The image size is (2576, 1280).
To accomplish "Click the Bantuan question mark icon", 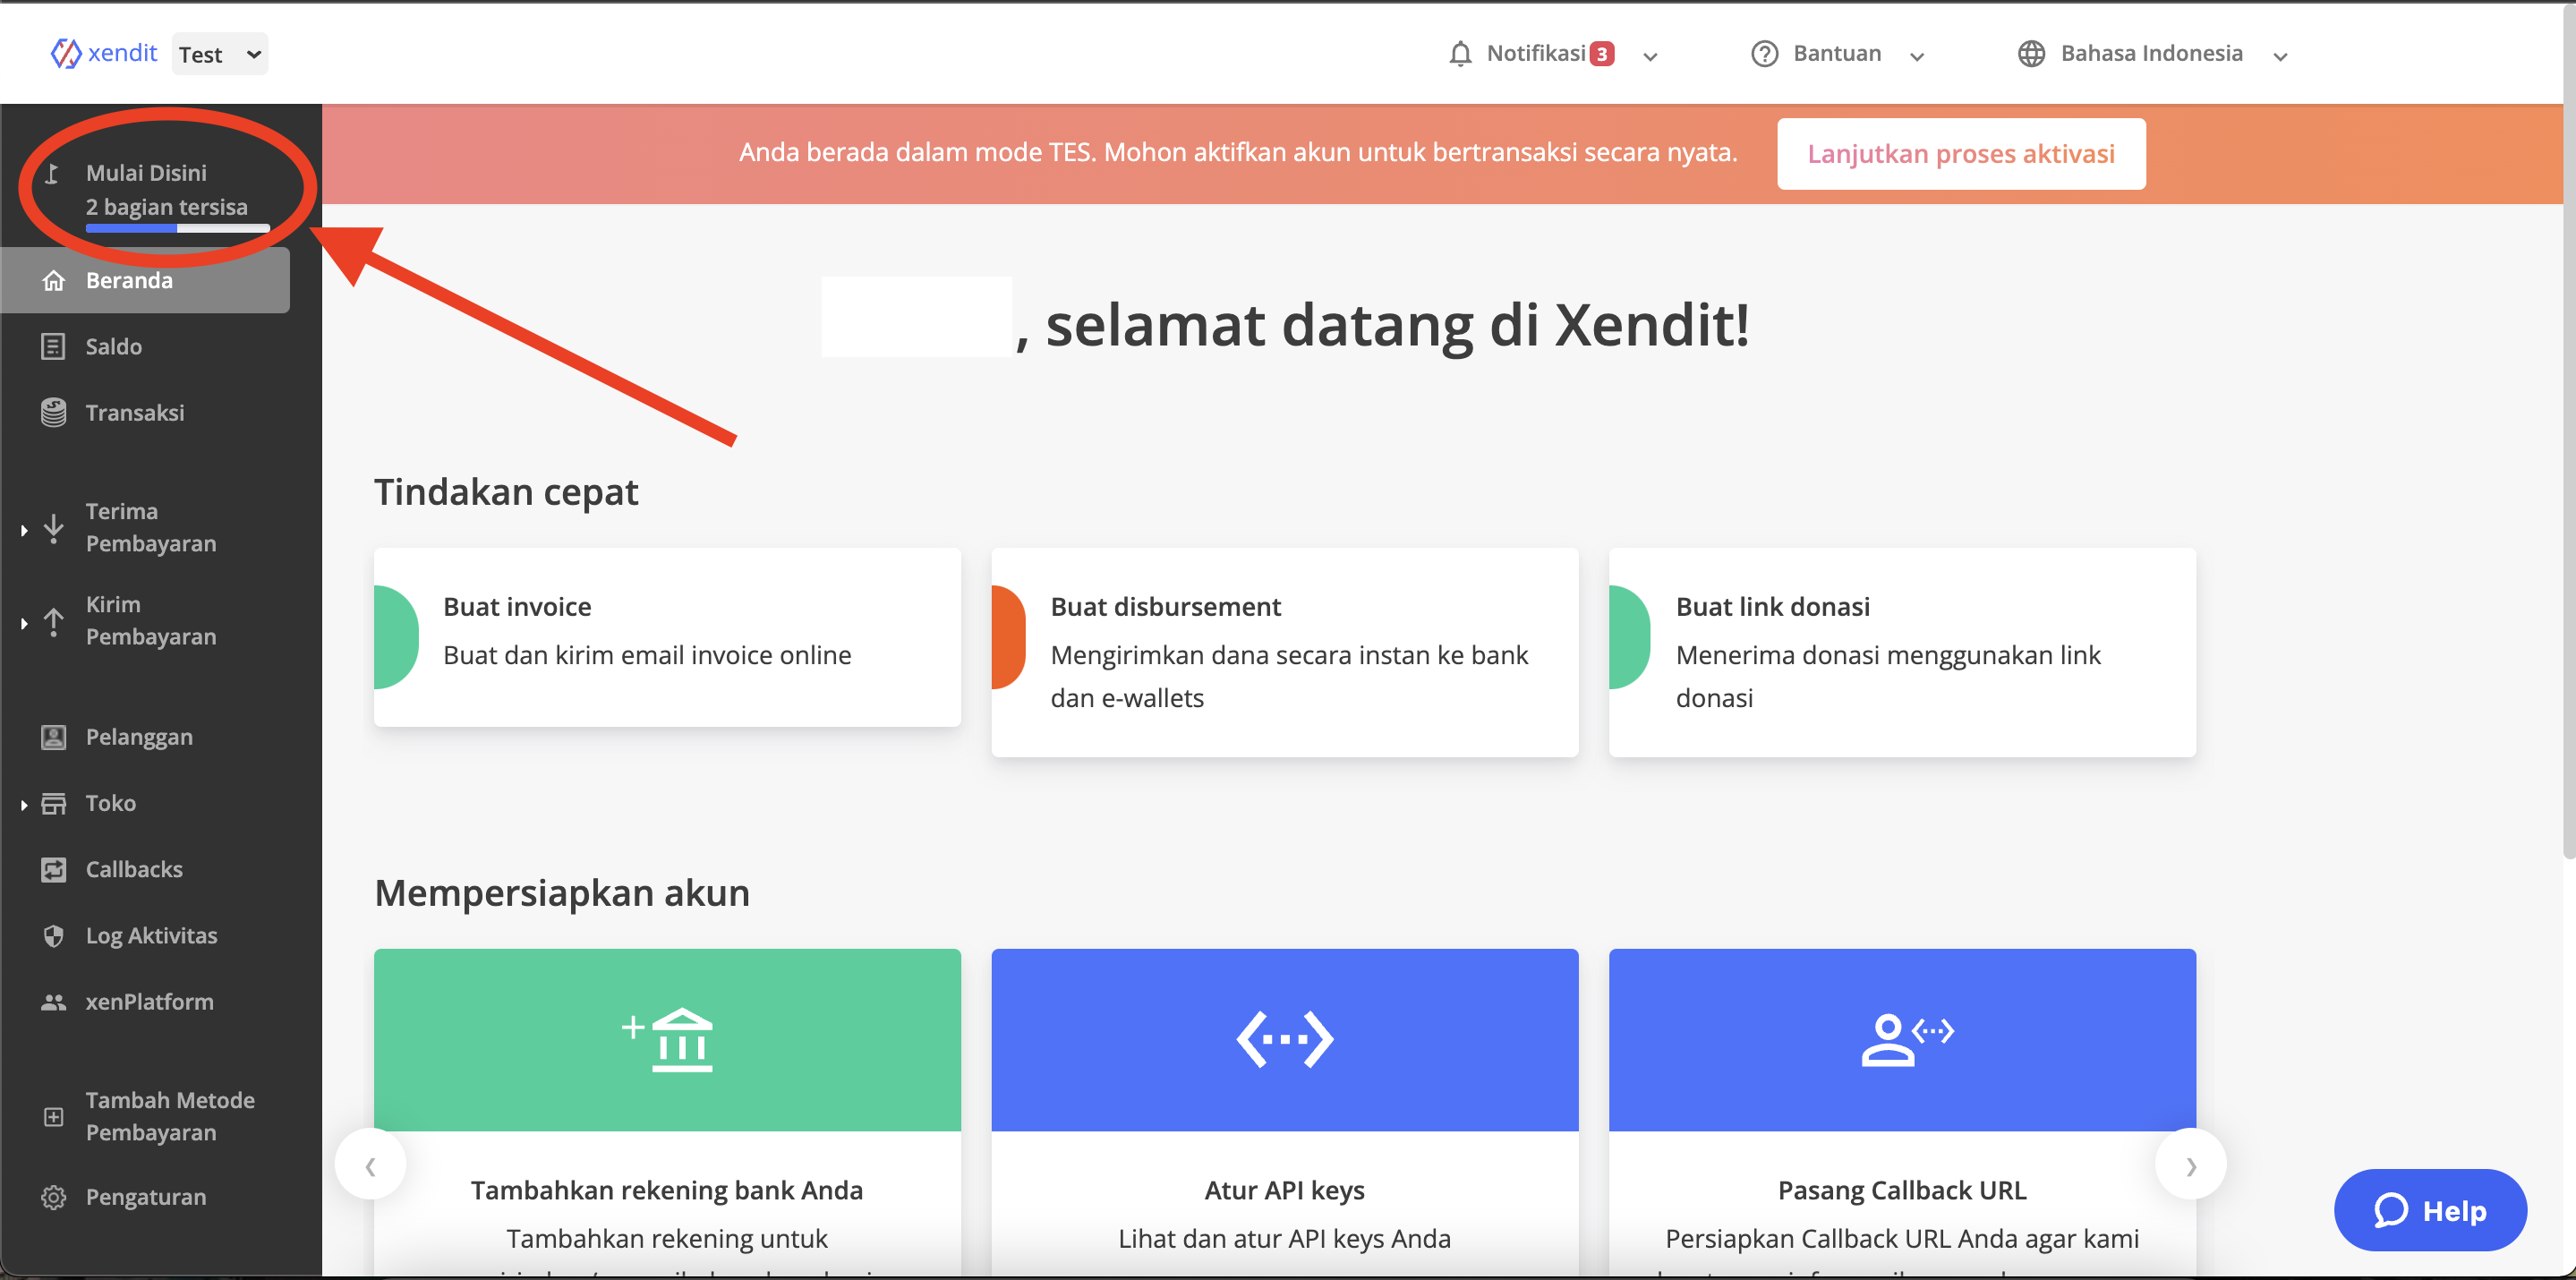I will pyautogui.click(x=1765, y=54).
